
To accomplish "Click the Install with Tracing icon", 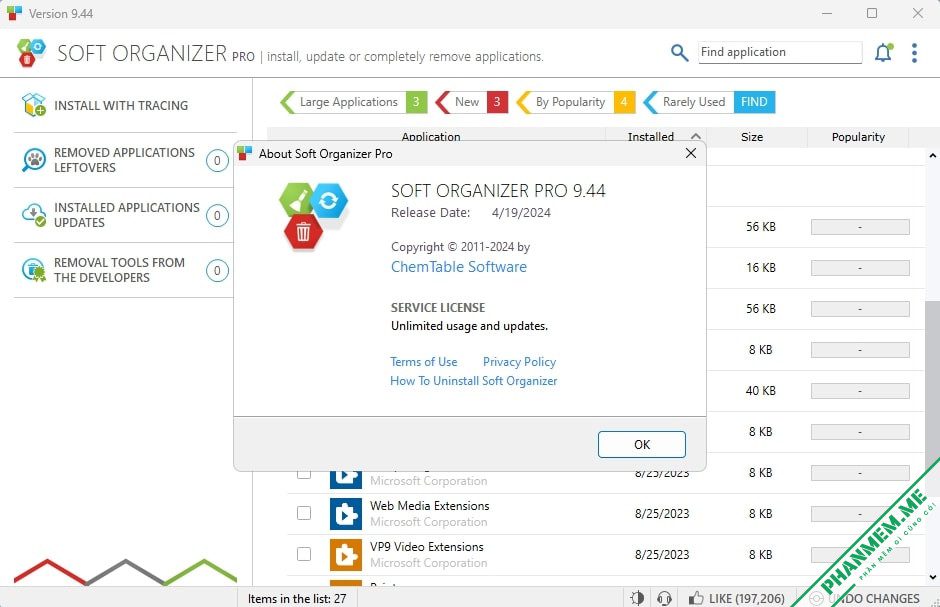I will [34, 105].
